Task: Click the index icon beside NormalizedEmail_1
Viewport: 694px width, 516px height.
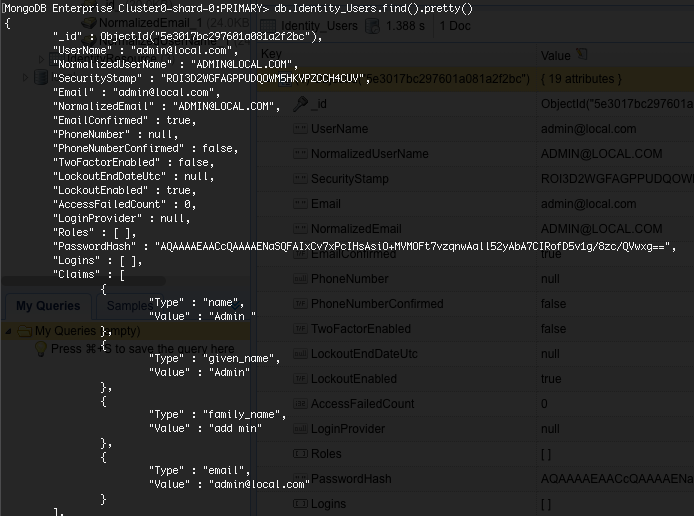Action: coord(89,23)
